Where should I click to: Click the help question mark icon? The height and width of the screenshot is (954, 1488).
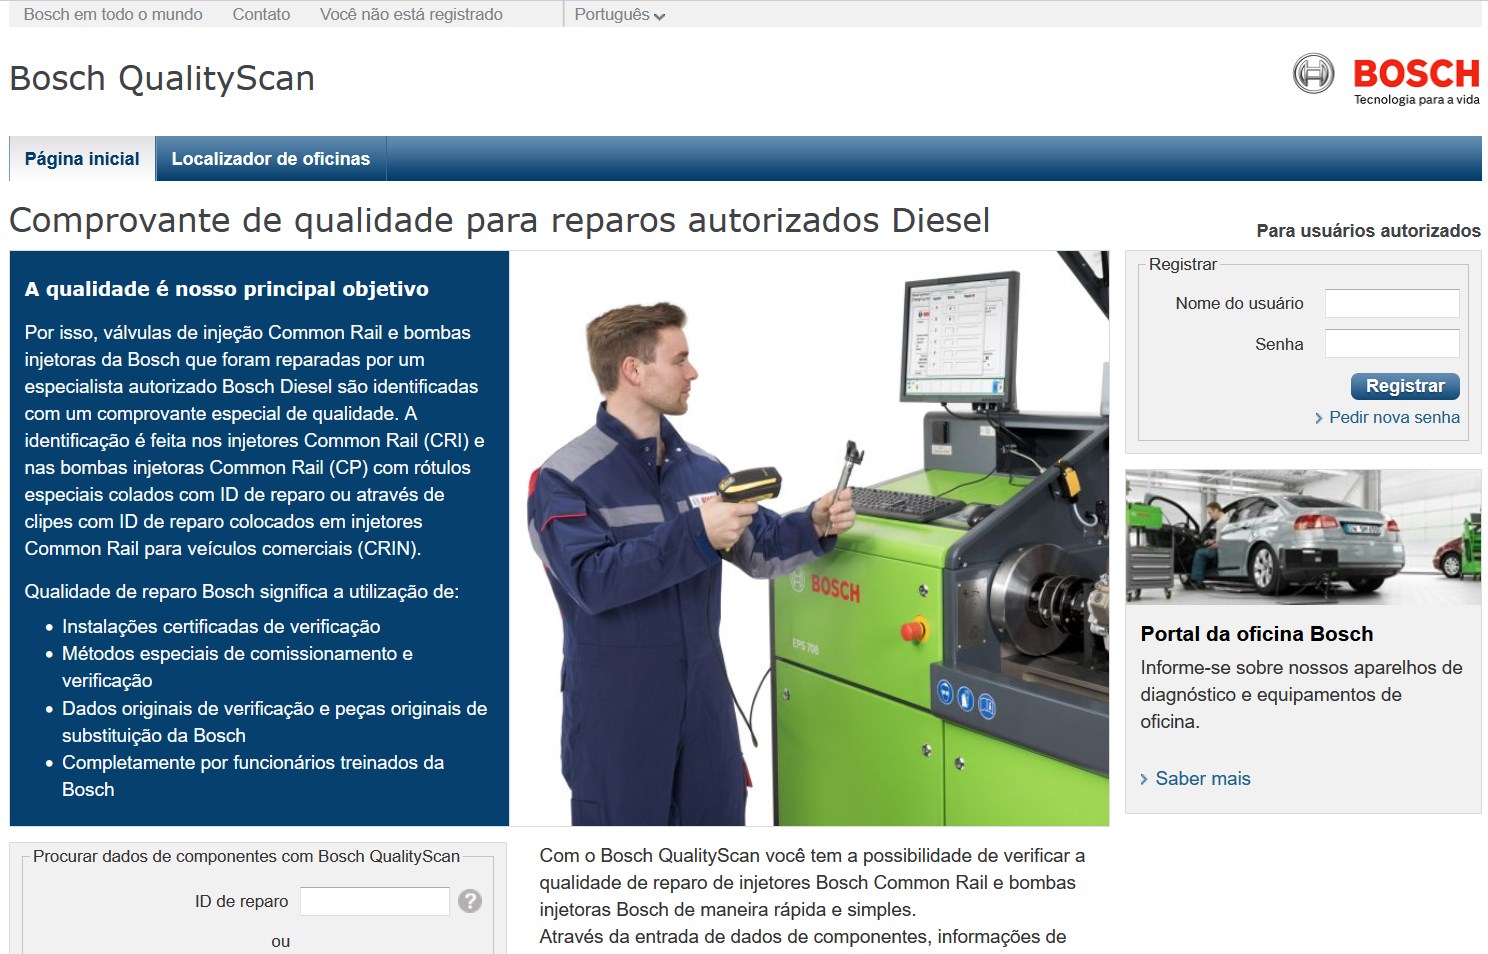click(470, 901)
